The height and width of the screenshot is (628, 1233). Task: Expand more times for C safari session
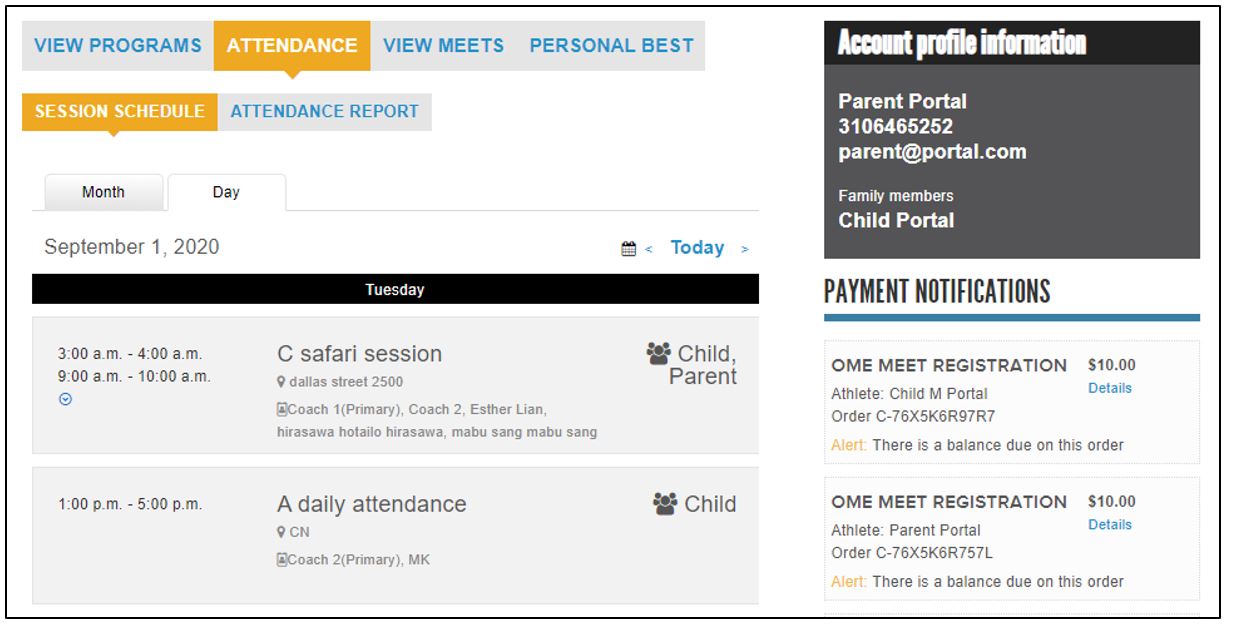(x=65, y=399)
